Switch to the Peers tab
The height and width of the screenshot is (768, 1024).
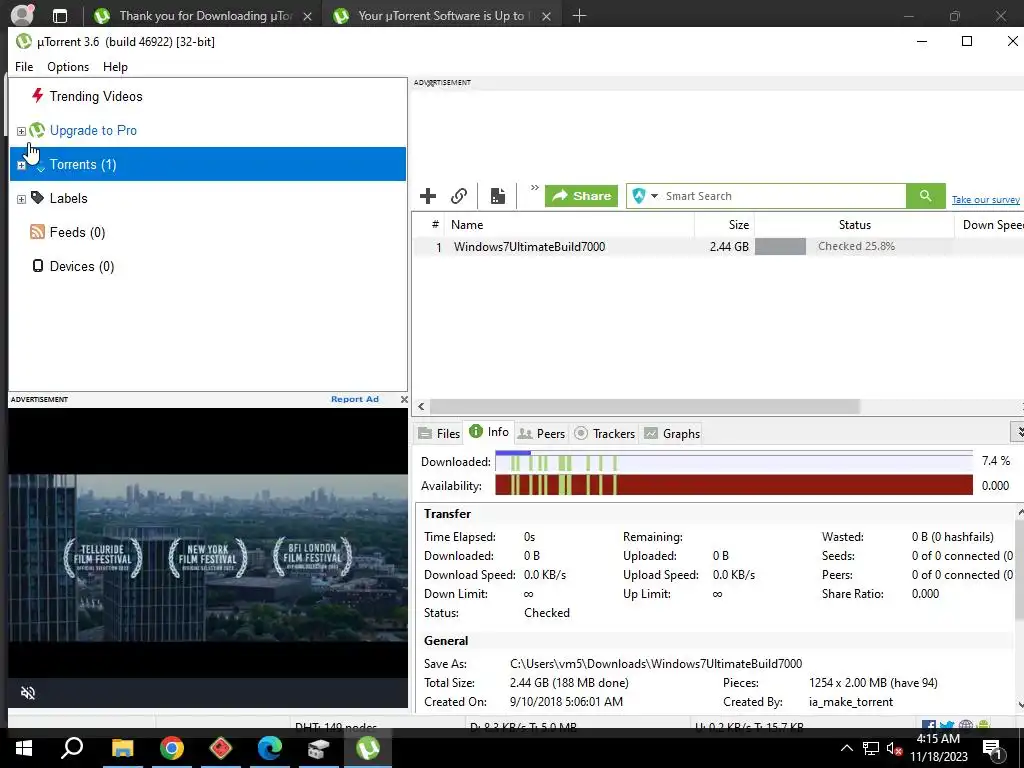pyautogui.click(x=541, y=434)
